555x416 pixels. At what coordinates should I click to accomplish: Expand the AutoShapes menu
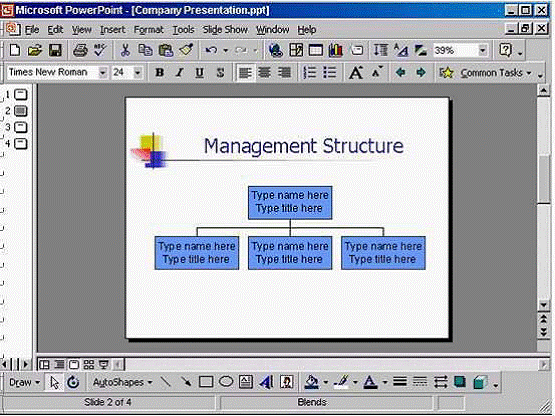point(122,382)
